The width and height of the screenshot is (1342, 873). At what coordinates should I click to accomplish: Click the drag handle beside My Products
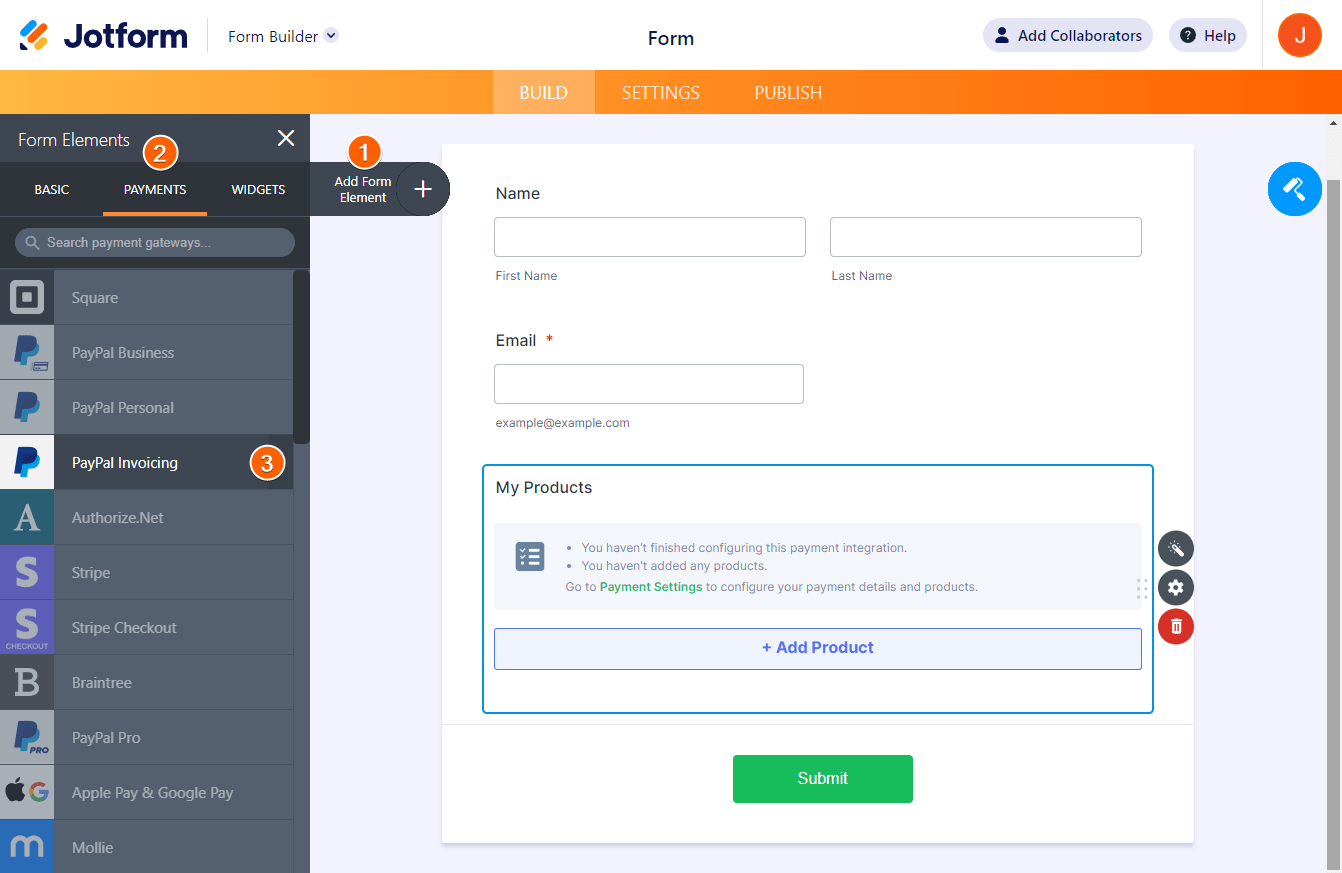pyautogui.click(x=1142, y=589)
